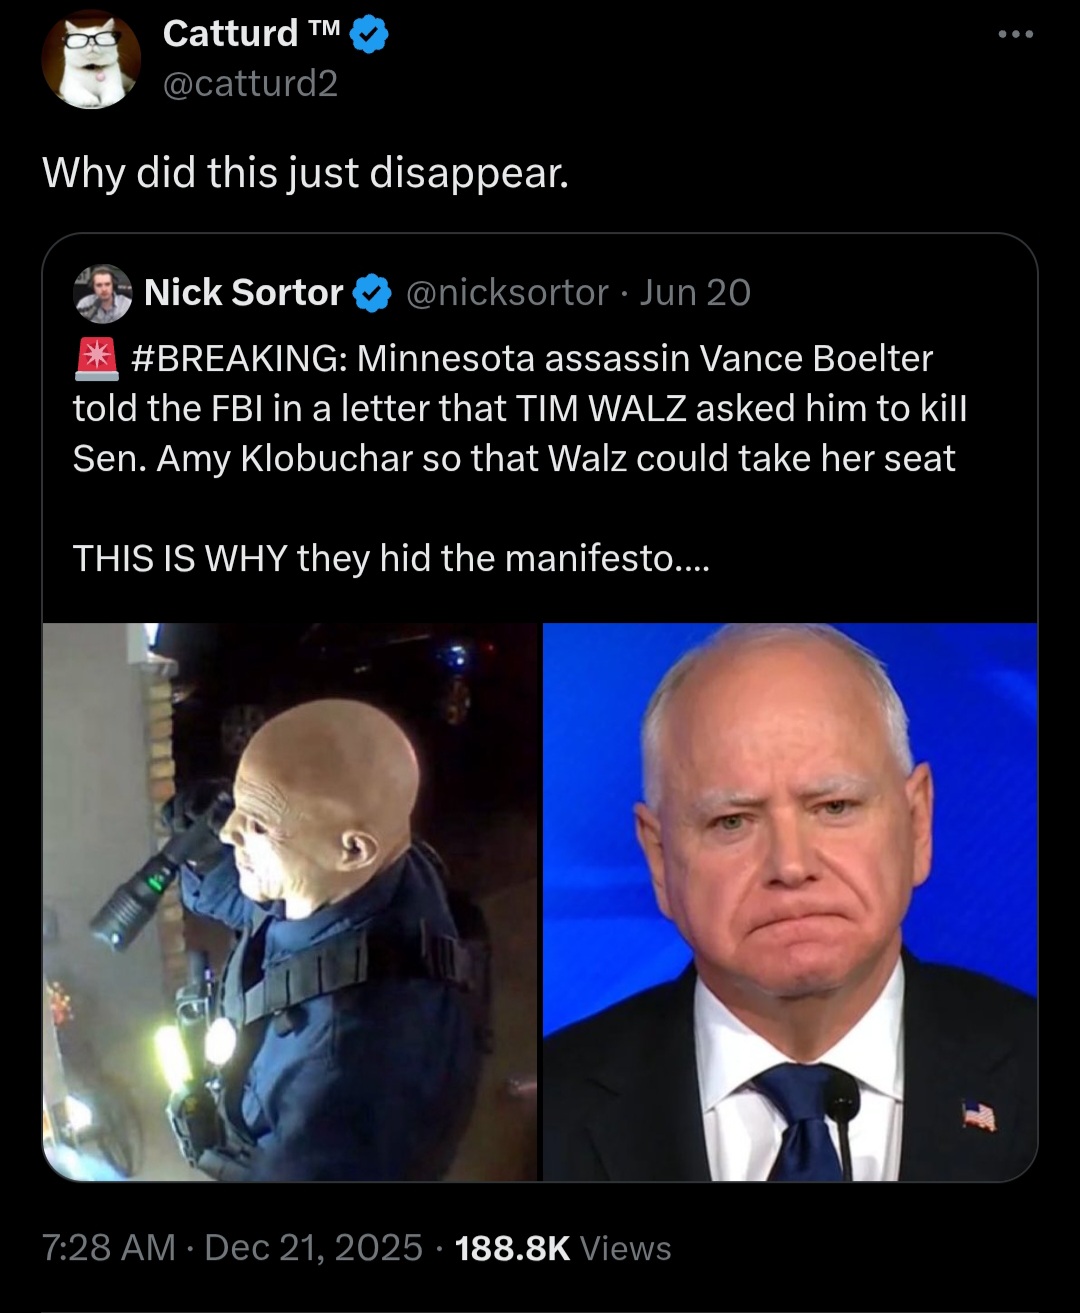1080x1313 pixels.
Task: Click the American flag lapel pin in photo
Action: pos(978,1113)
